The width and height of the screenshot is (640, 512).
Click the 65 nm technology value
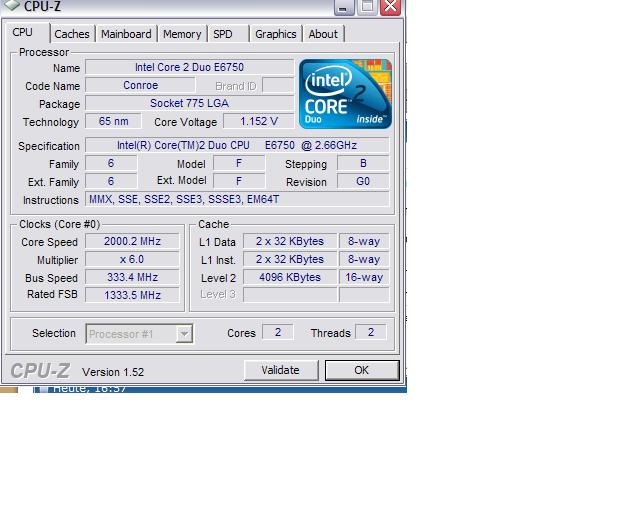113,121
